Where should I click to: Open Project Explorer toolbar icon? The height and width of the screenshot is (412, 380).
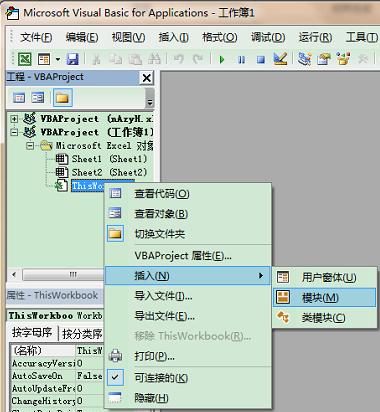tap(305, 59)
